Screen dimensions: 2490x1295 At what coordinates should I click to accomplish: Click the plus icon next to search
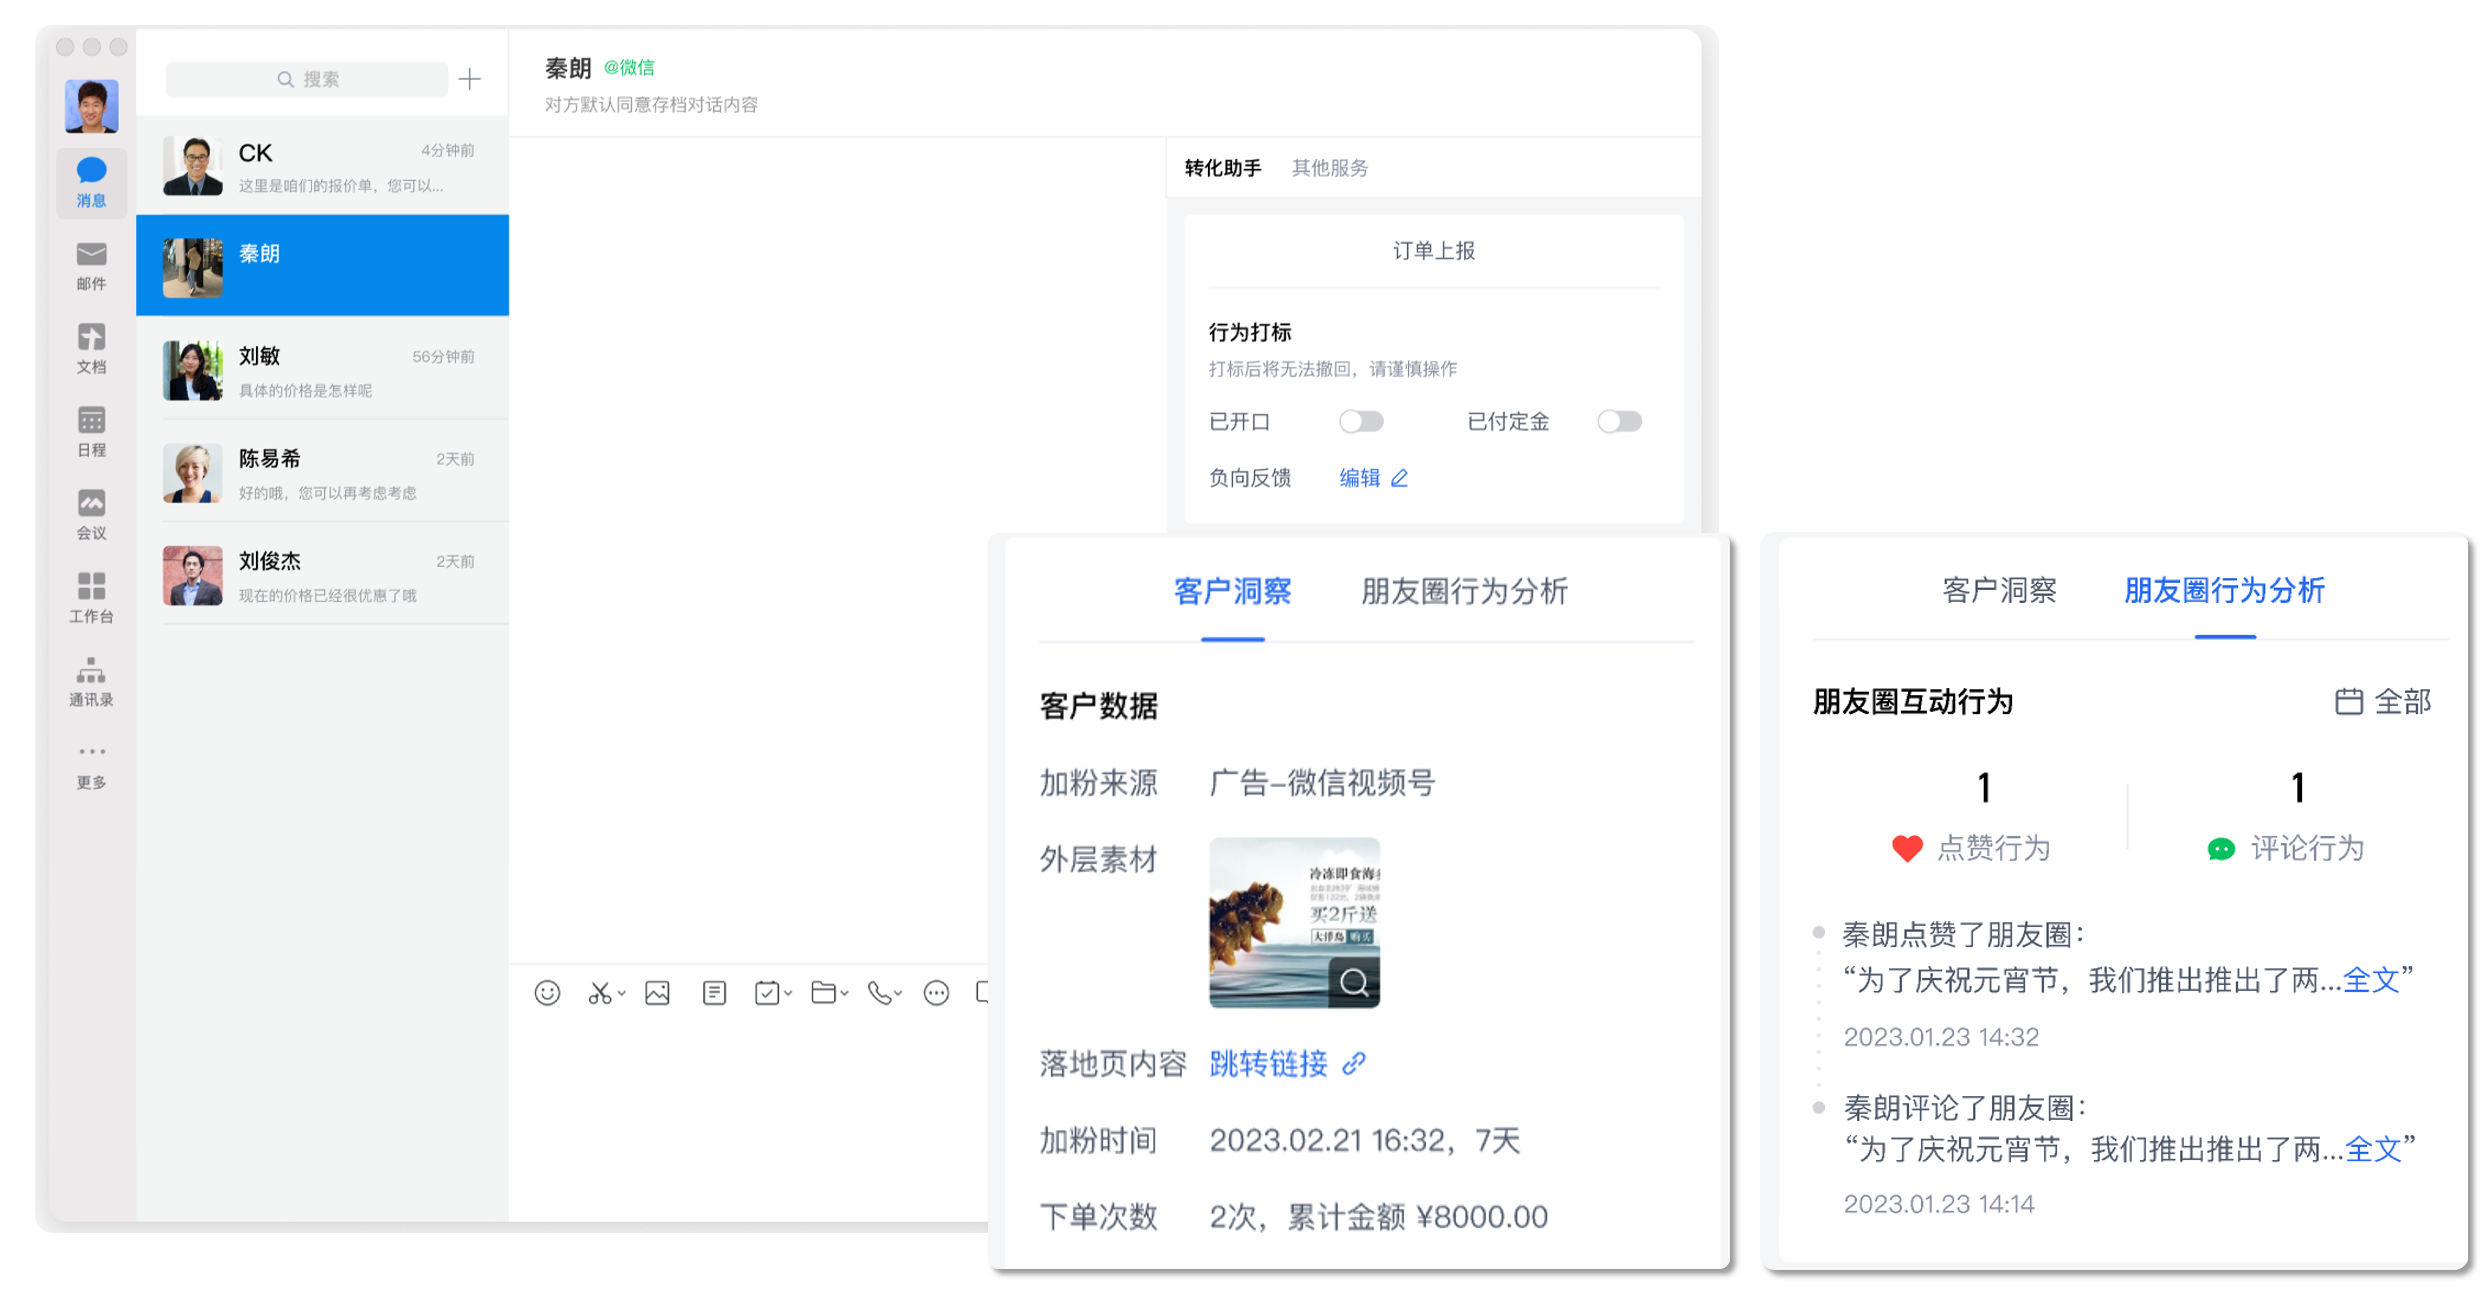(470, 79)
